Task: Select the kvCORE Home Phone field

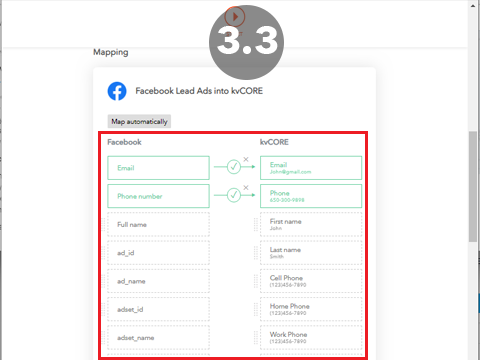Action: click(x=311, y=309)
